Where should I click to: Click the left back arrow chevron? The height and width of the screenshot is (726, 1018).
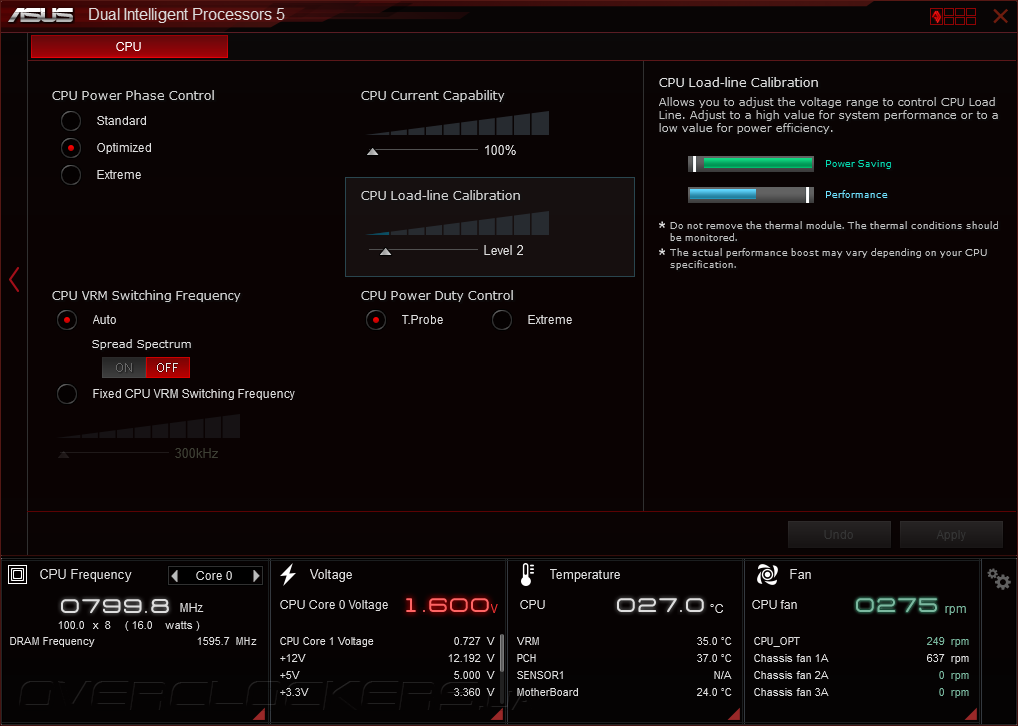point(14,279)
